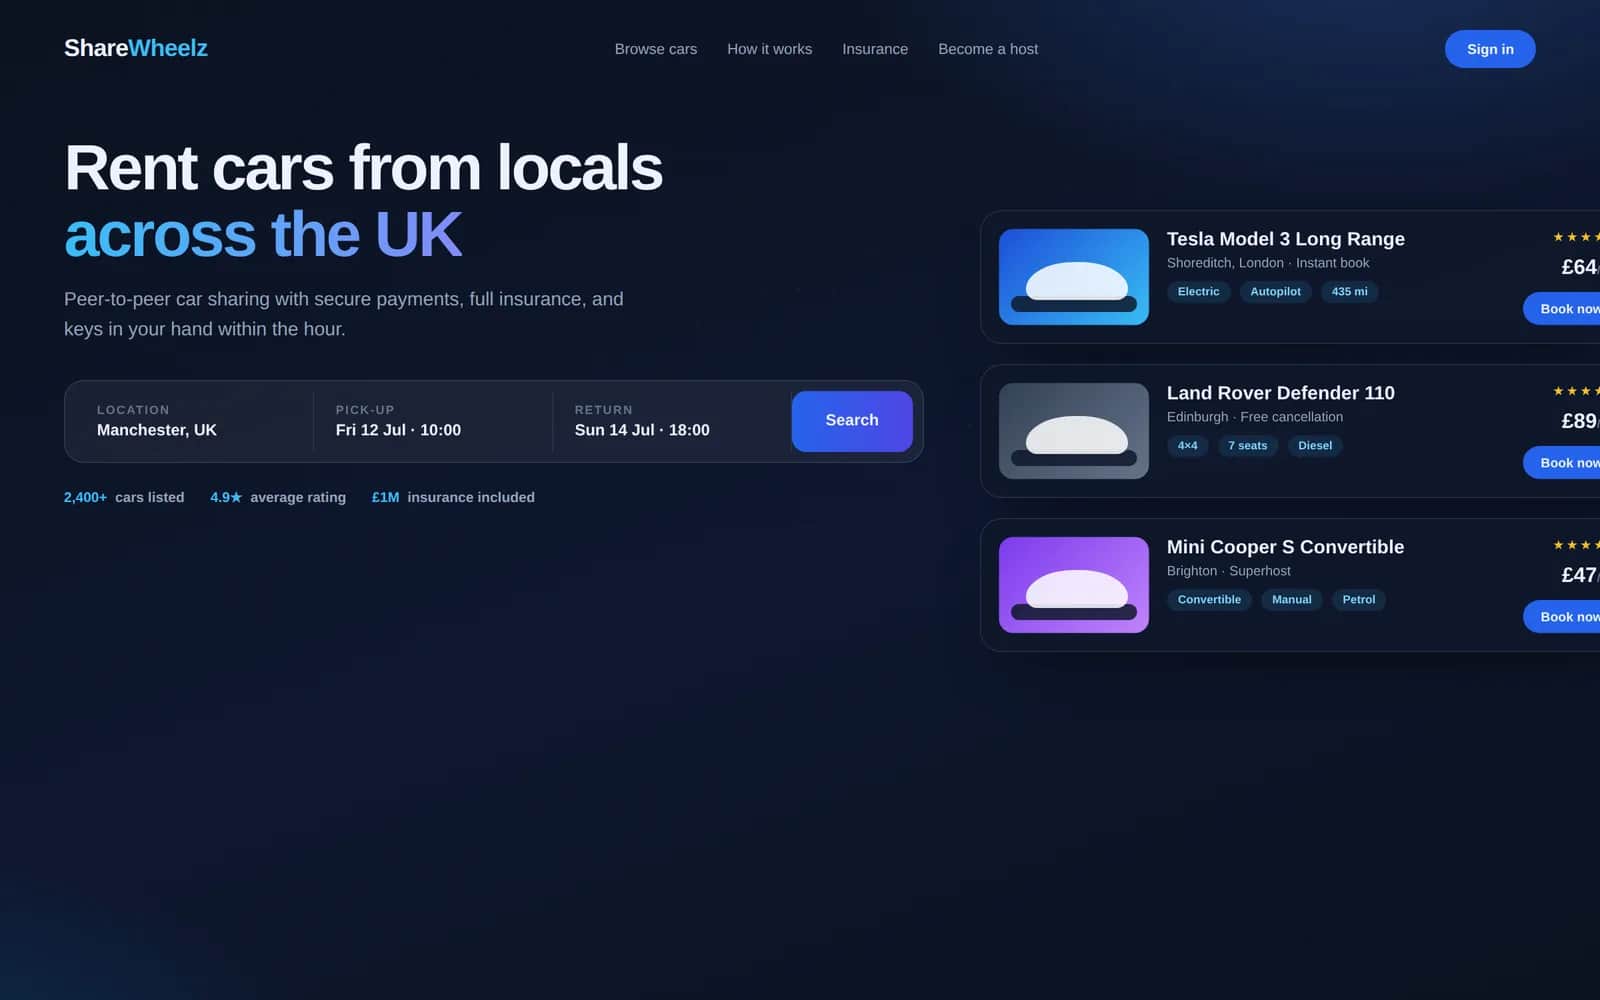Click the Sign in button

click(1490, 49)
